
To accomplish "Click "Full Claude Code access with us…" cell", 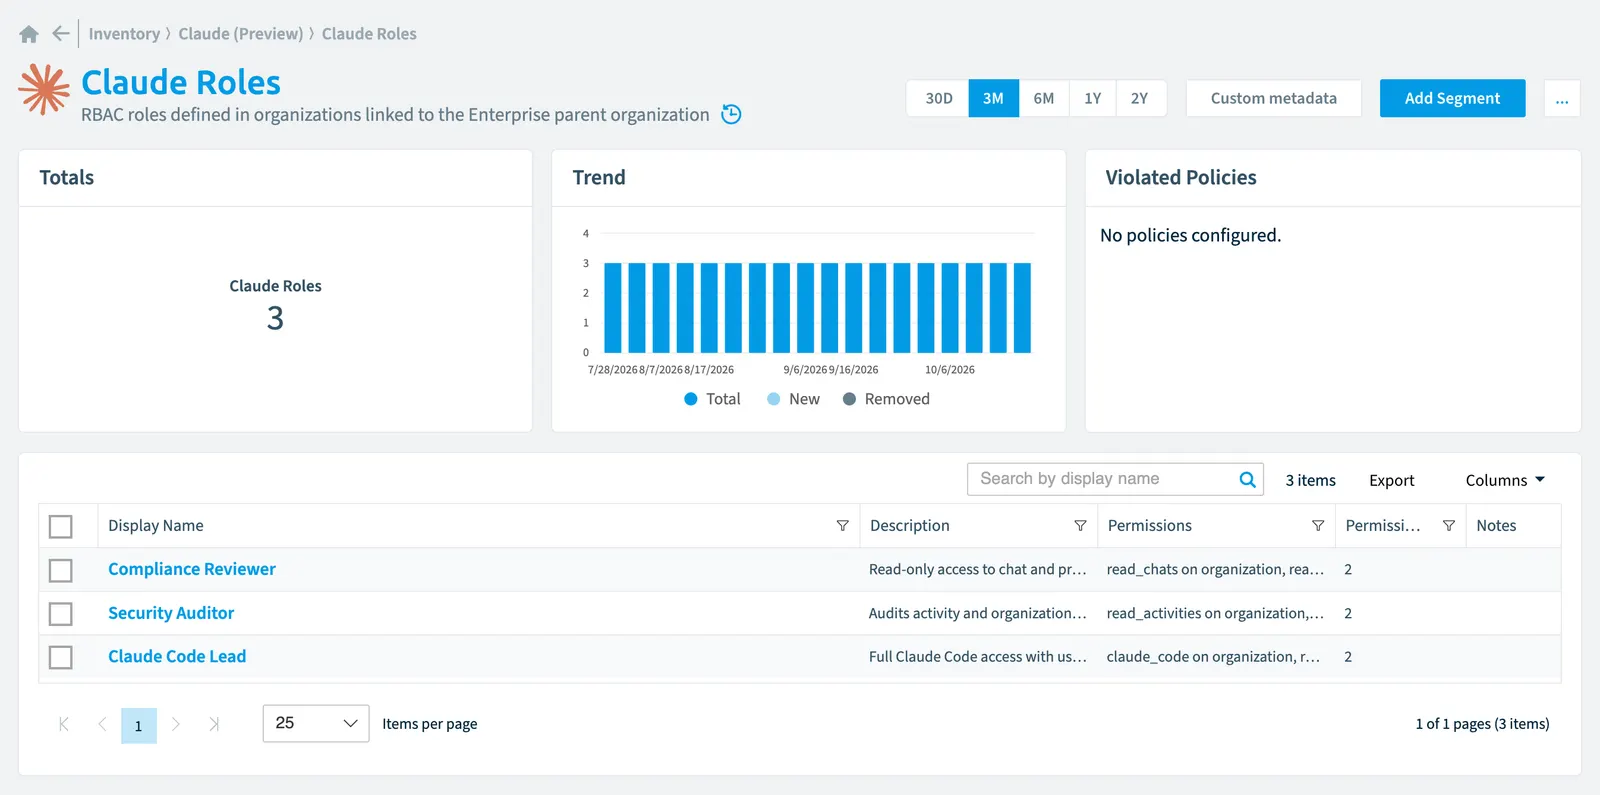I will [977, 657].
